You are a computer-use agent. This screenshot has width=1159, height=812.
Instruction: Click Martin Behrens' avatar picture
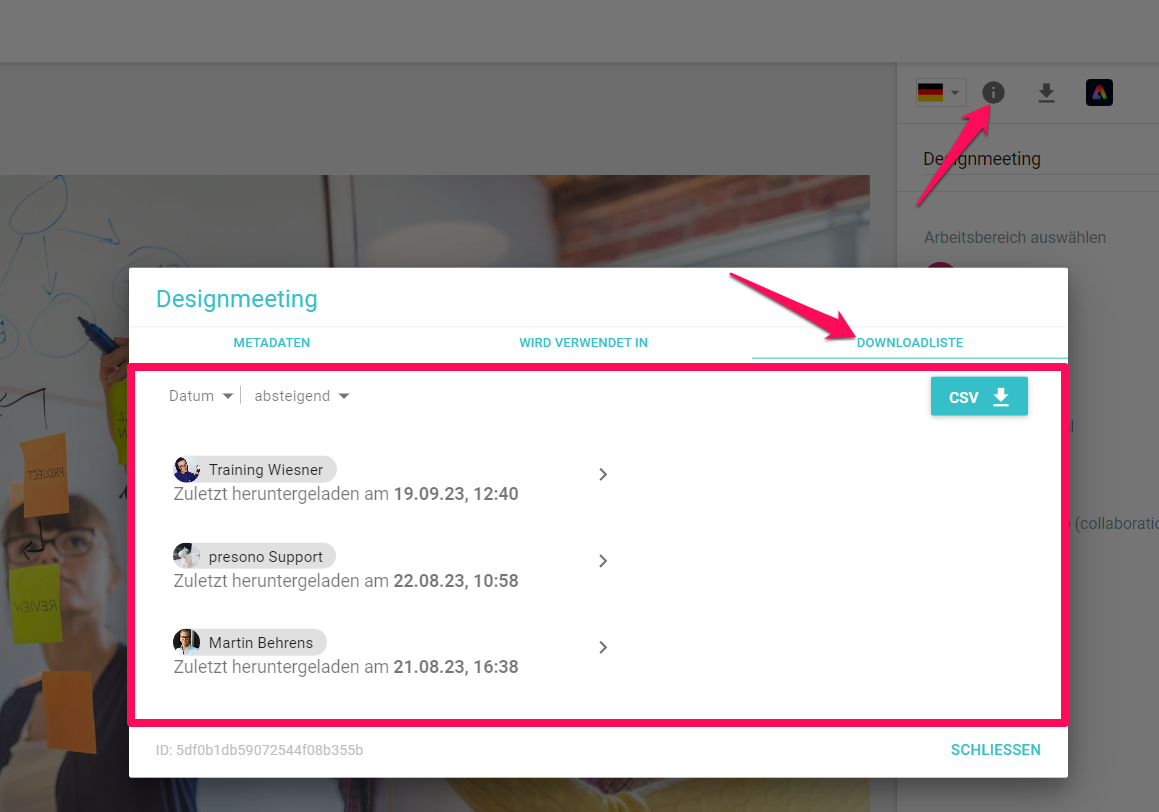187,642
